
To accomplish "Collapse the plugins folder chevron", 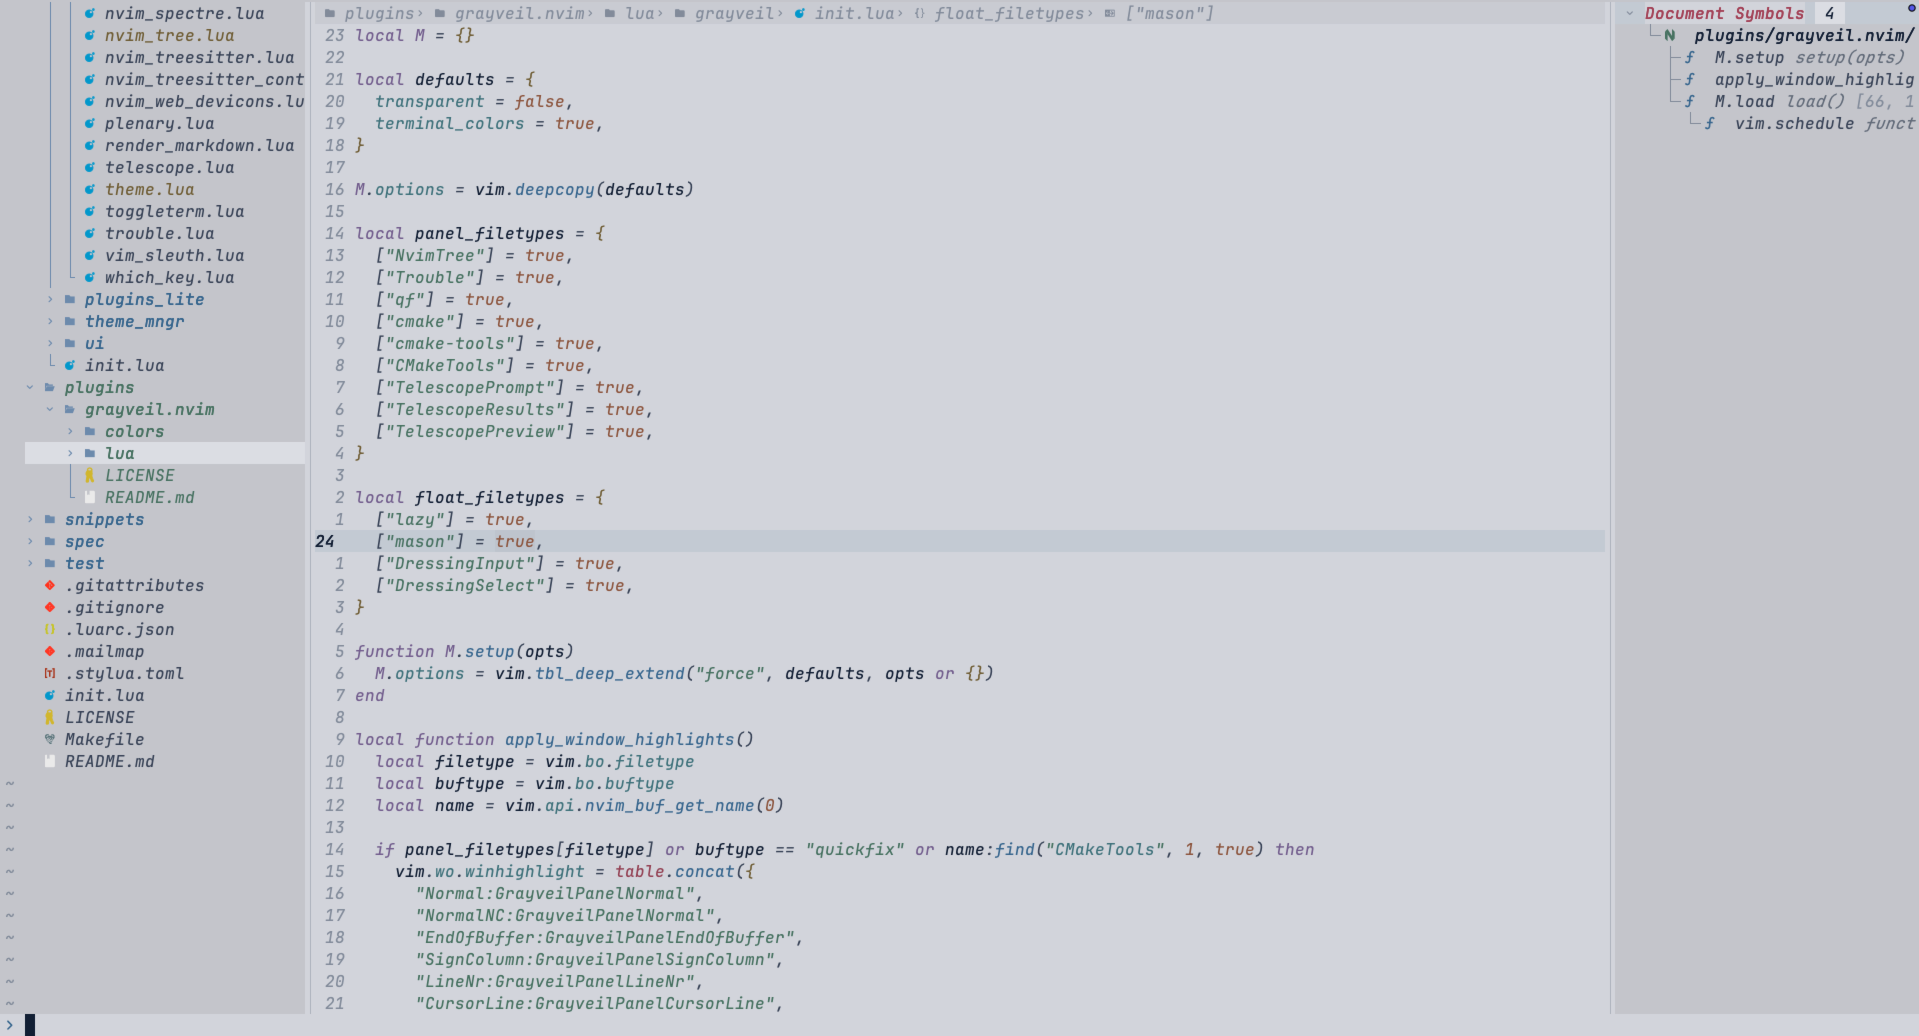I will [30, 387].
